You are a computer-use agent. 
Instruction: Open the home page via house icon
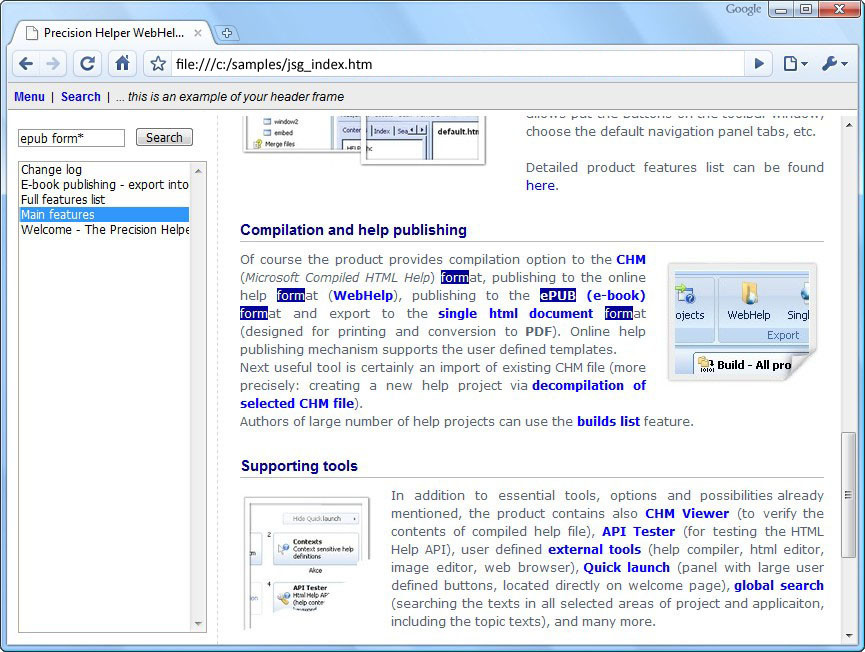(122, 64)
